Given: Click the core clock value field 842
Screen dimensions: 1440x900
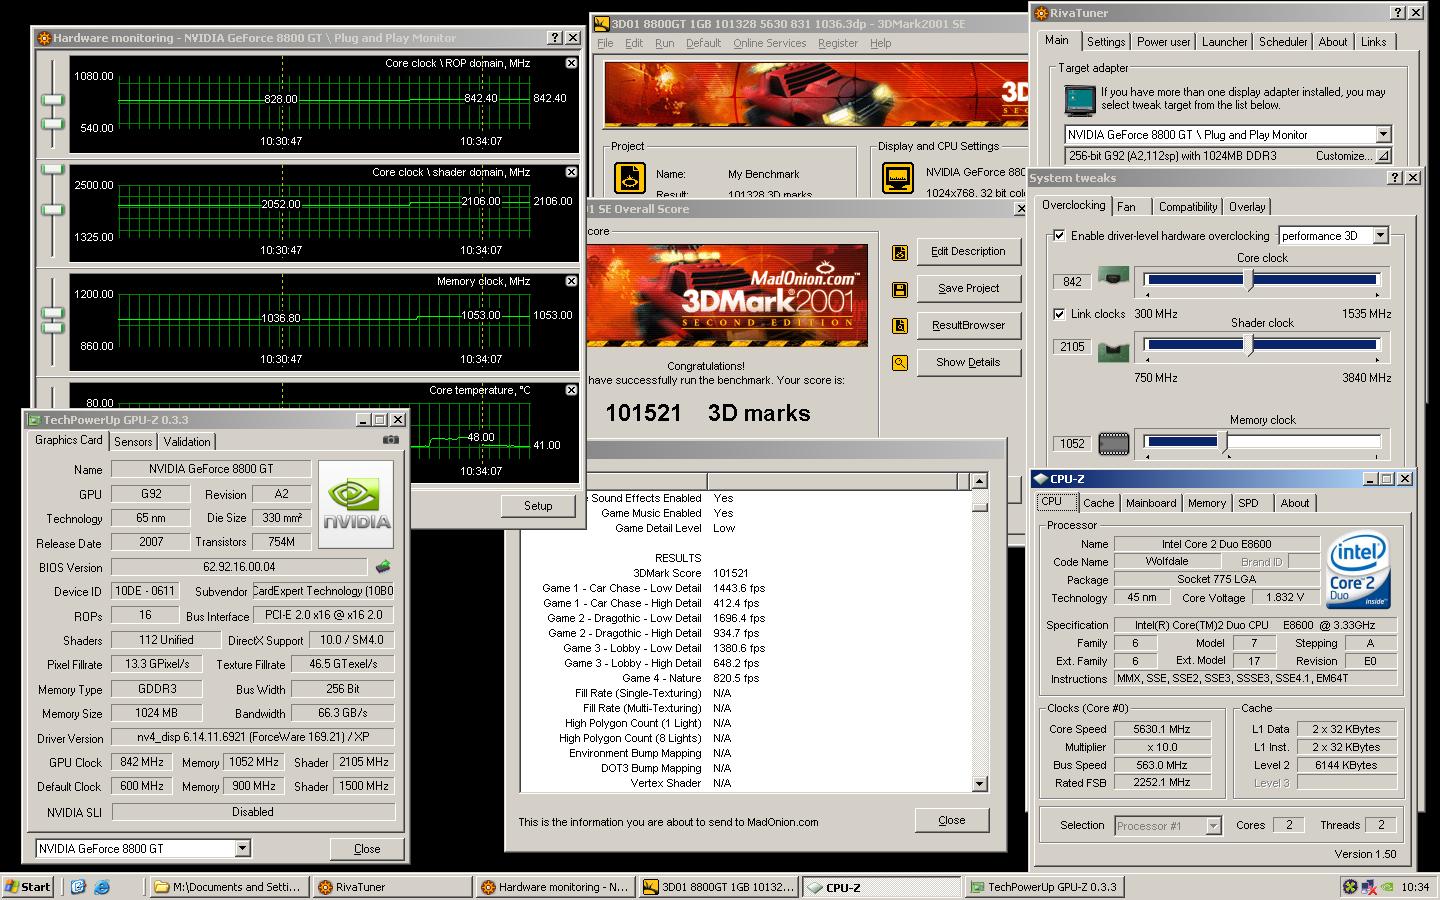Looking at the screenshot, I should pos(1073,281).
